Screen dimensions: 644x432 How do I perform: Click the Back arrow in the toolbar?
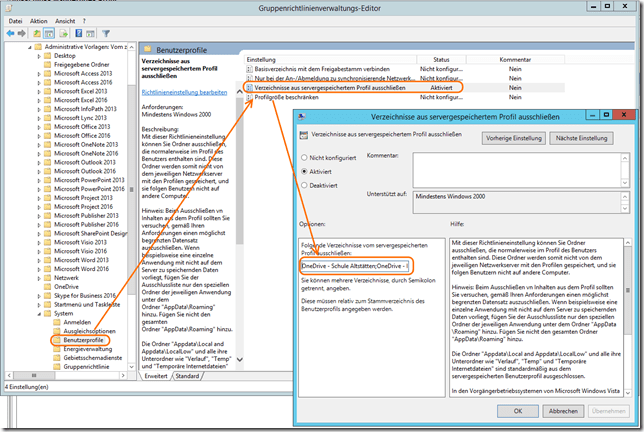(x=11, y=32)
